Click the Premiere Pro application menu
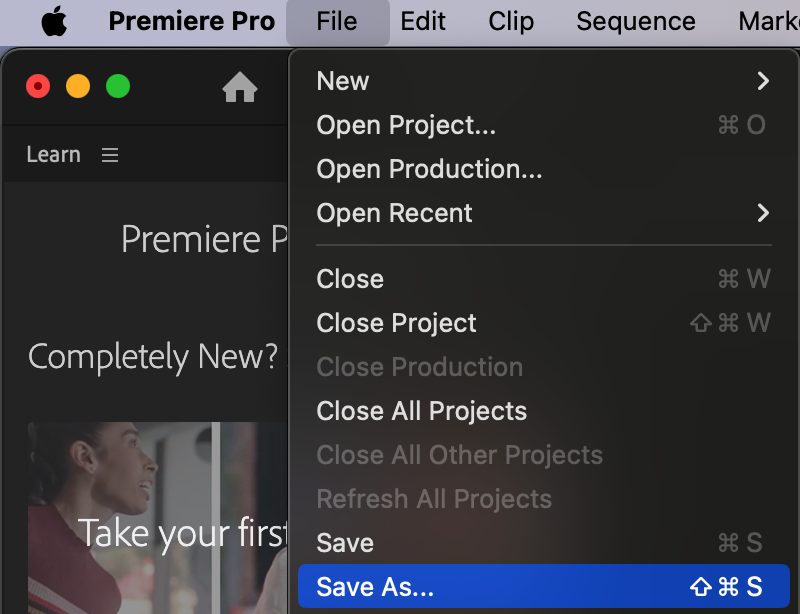The image size is (800, 614). point(191,21)
